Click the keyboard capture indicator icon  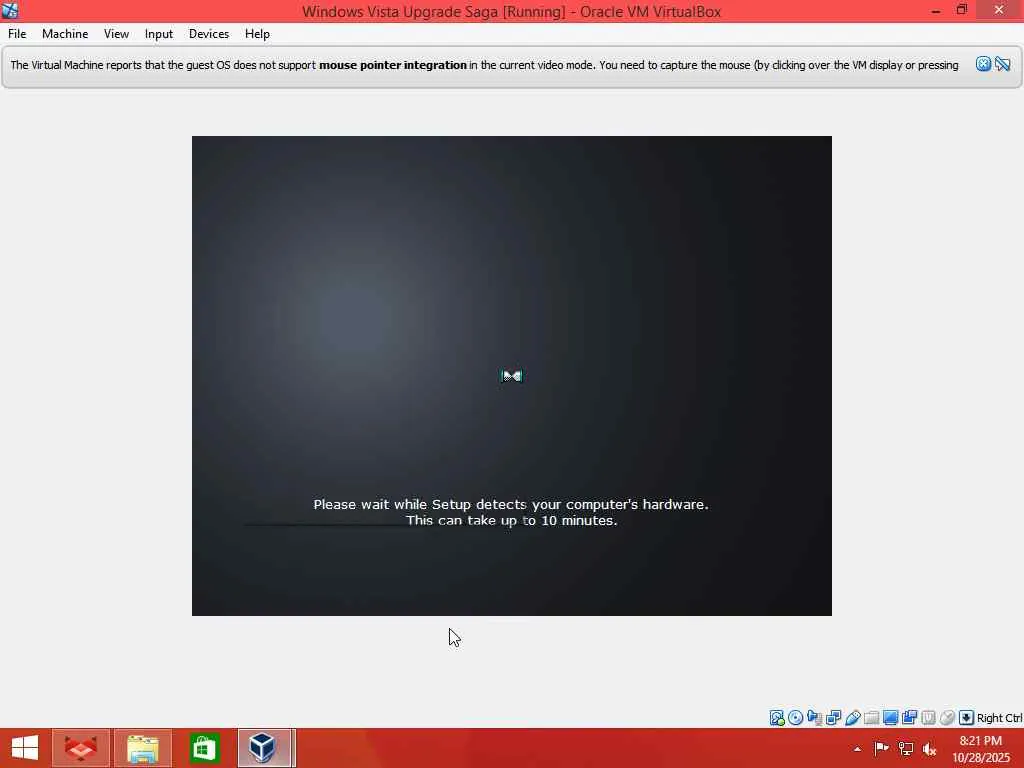click(x=966, y=718)
